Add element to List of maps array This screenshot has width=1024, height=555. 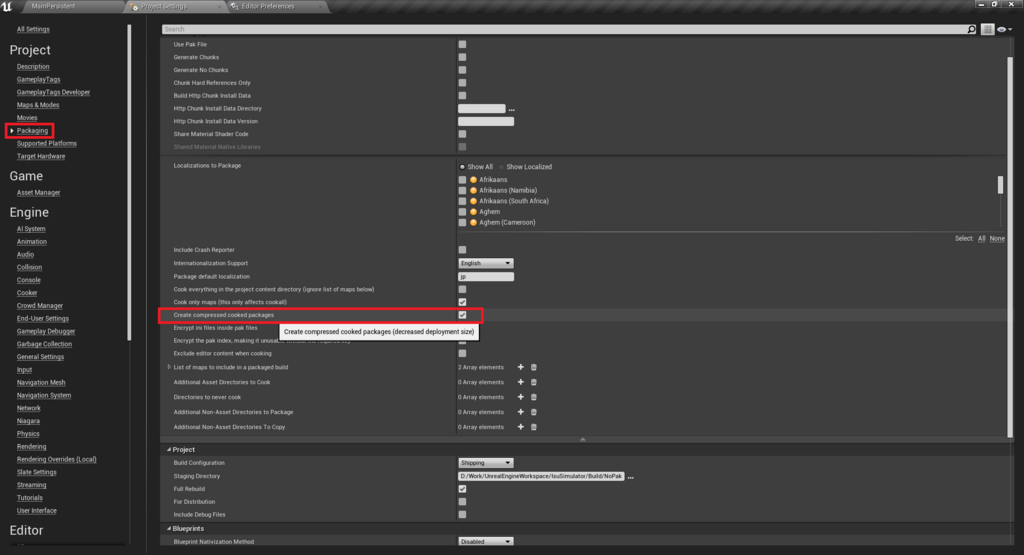coord(520,368)
